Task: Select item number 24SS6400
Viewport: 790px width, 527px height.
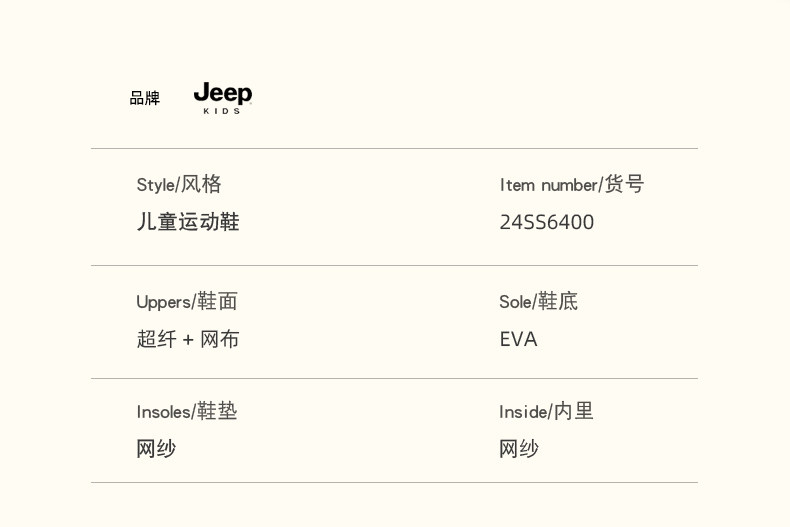Action: (x=546, y=222)
